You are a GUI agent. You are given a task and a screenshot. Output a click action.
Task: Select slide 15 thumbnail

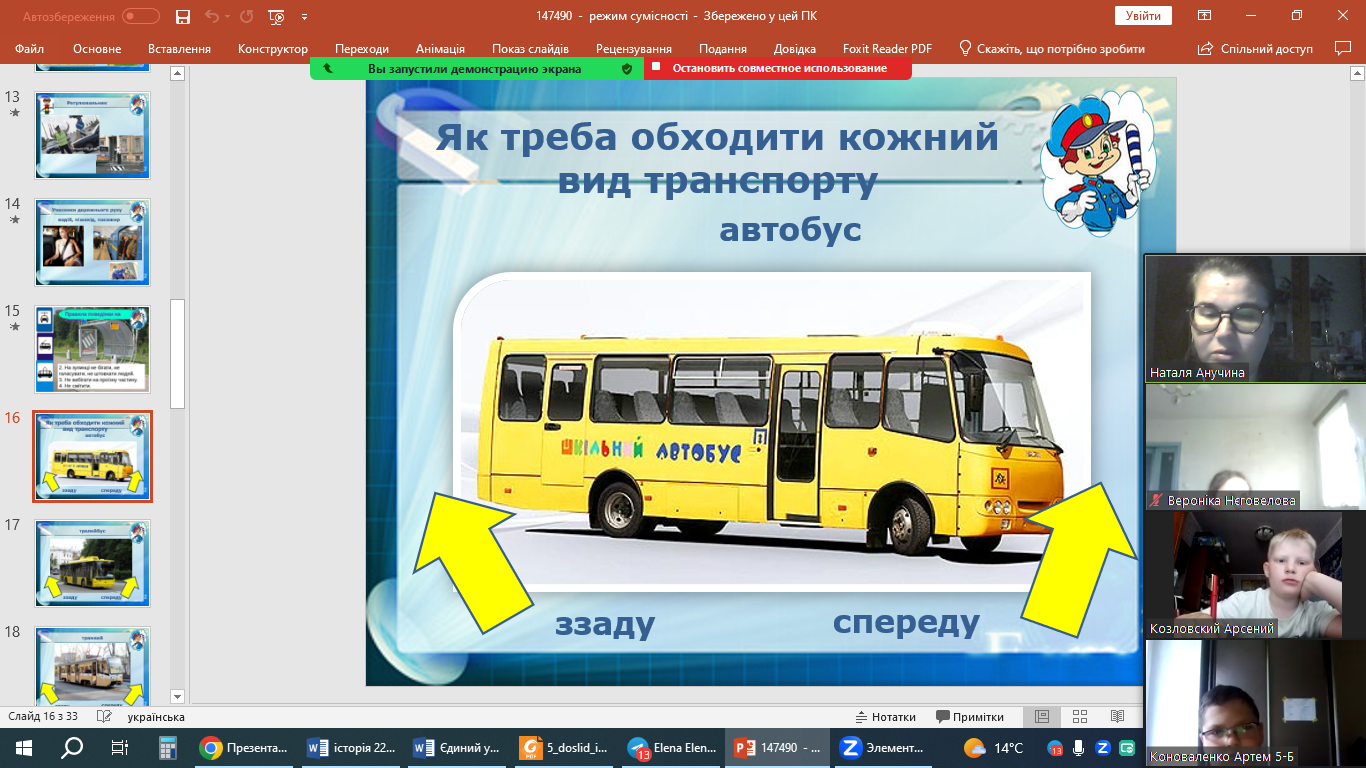click(x=92, y=349)
